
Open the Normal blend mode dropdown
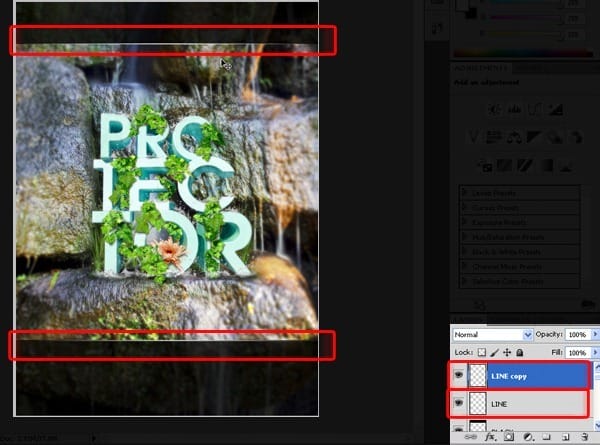(493, 335)
